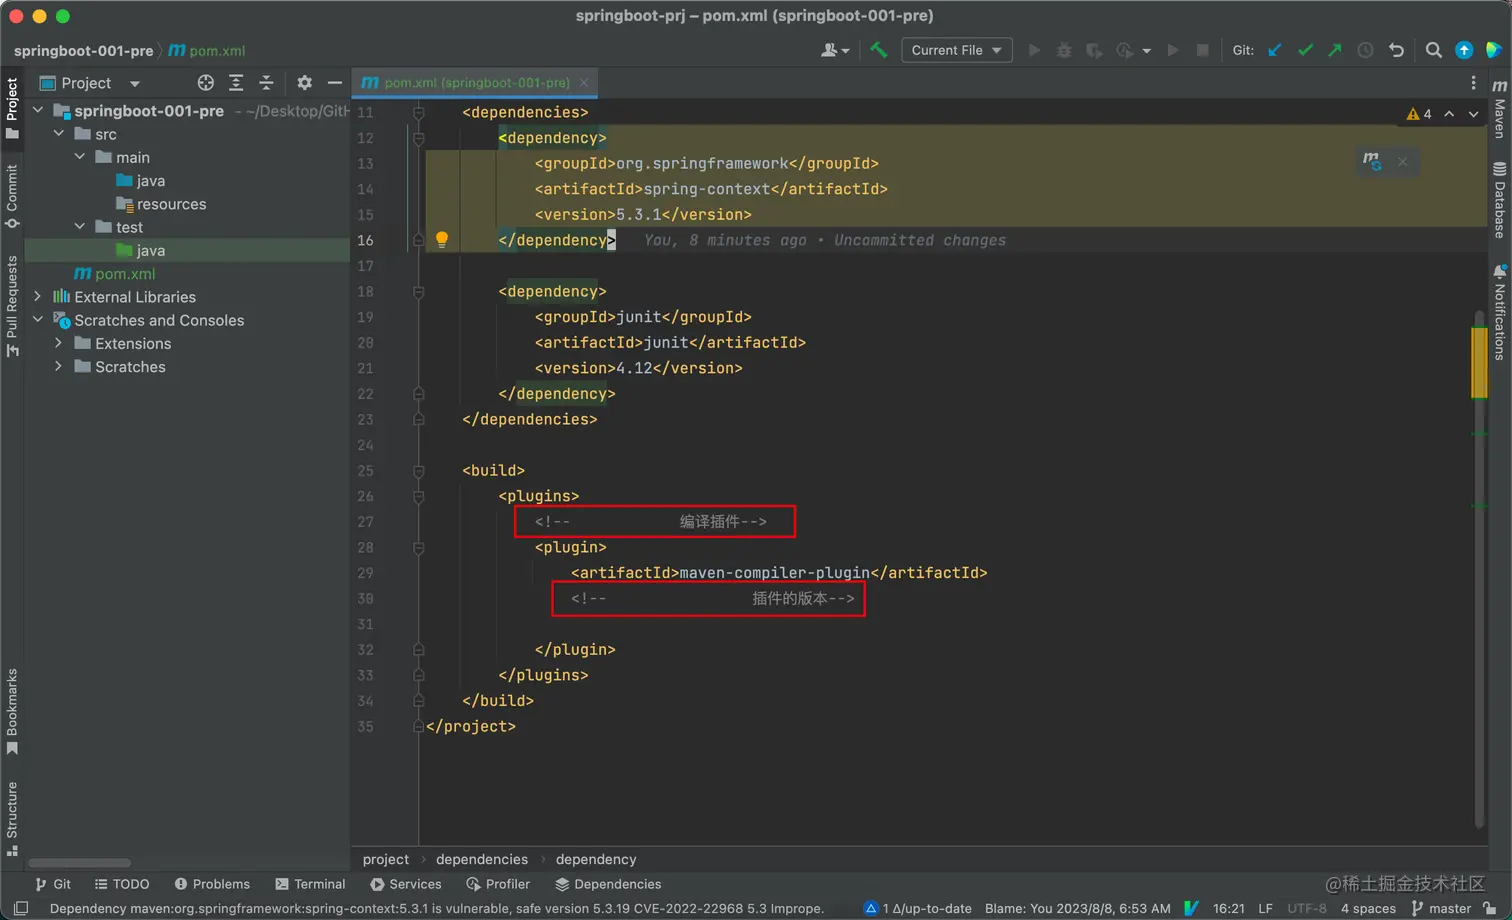Open the Dependencies tool window

tap(608, 884)
